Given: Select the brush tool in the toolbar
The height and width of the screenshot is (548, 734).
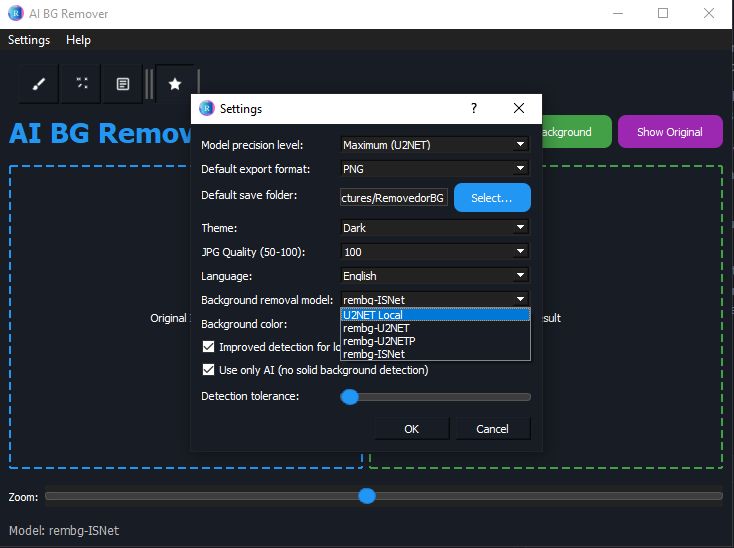Looking at the screenshot, I should (40, 85).
